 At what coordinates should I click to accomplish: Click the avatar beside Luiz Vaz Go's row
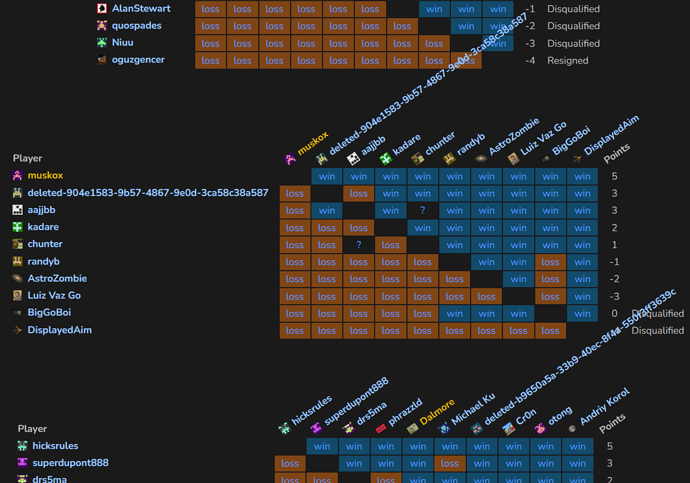pyautogui.click(x=18, y=296)
